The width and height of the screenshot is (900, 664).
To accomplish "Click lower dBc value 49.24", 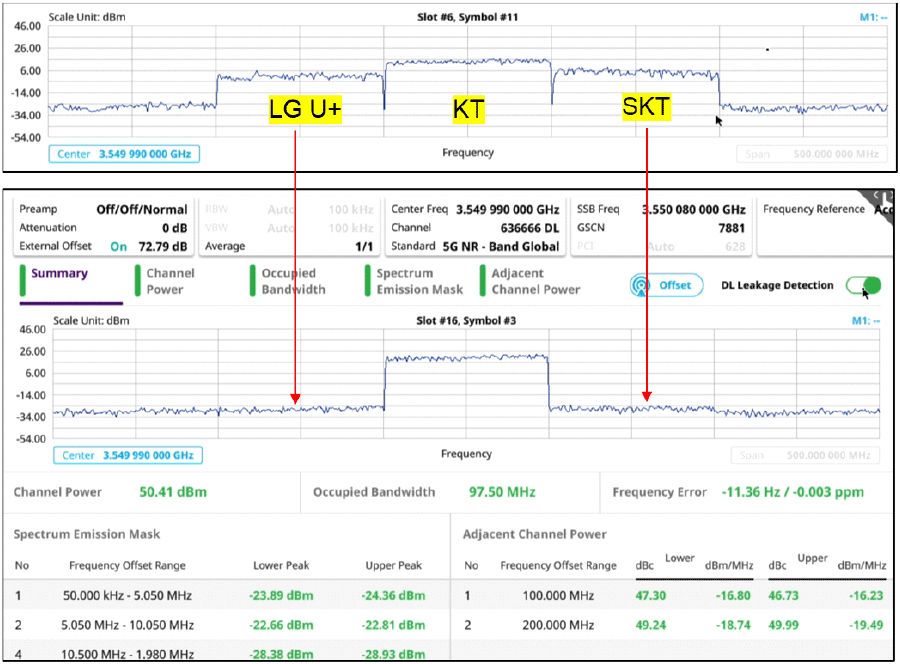I will pyautogui.click(x=650, y=624).
